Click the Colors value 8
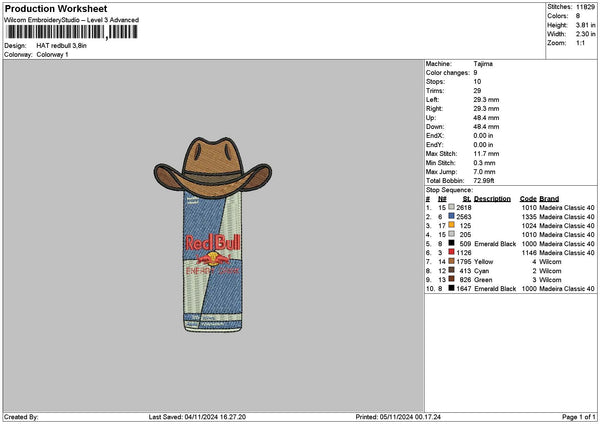600x424 pixels. [578, 16]
